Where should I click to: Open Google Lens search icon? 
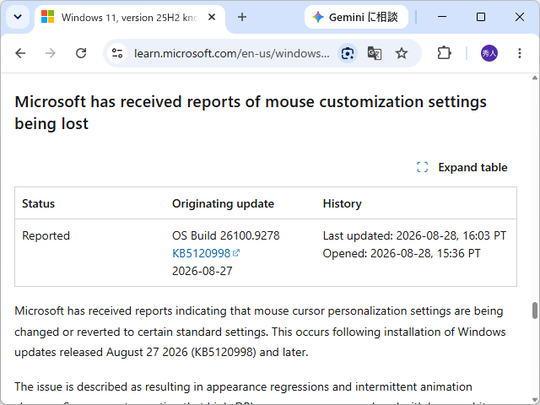[347, 53]
